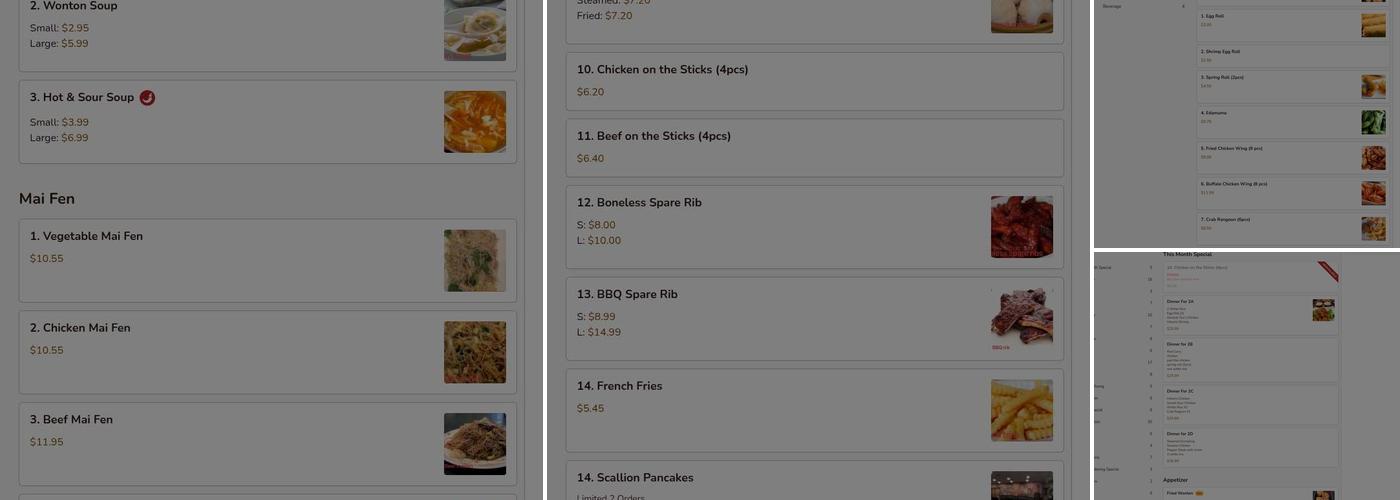
Task: Click the Mai Fen section heading
Action: pyautogui.click(x=47, y=198)
